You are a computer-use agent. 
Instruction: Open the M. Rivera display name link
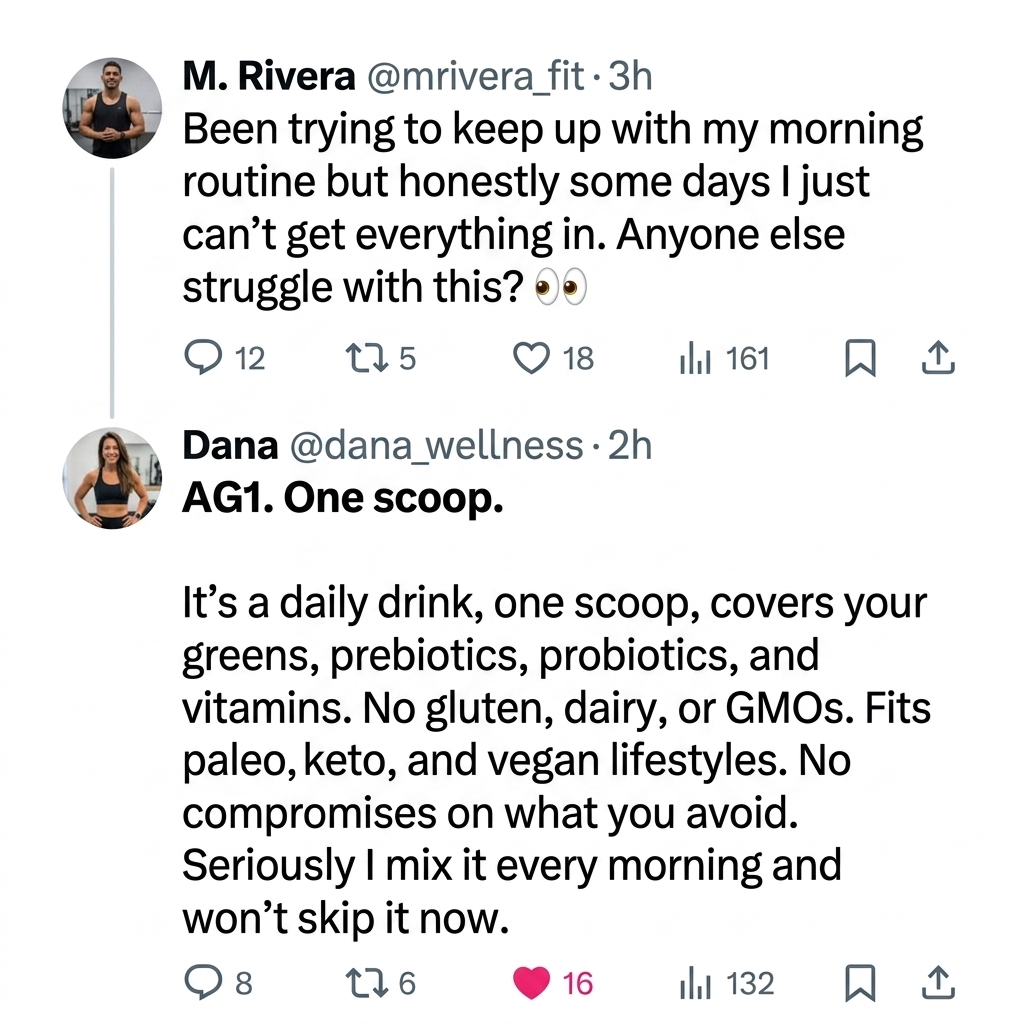tap(269, 76)
